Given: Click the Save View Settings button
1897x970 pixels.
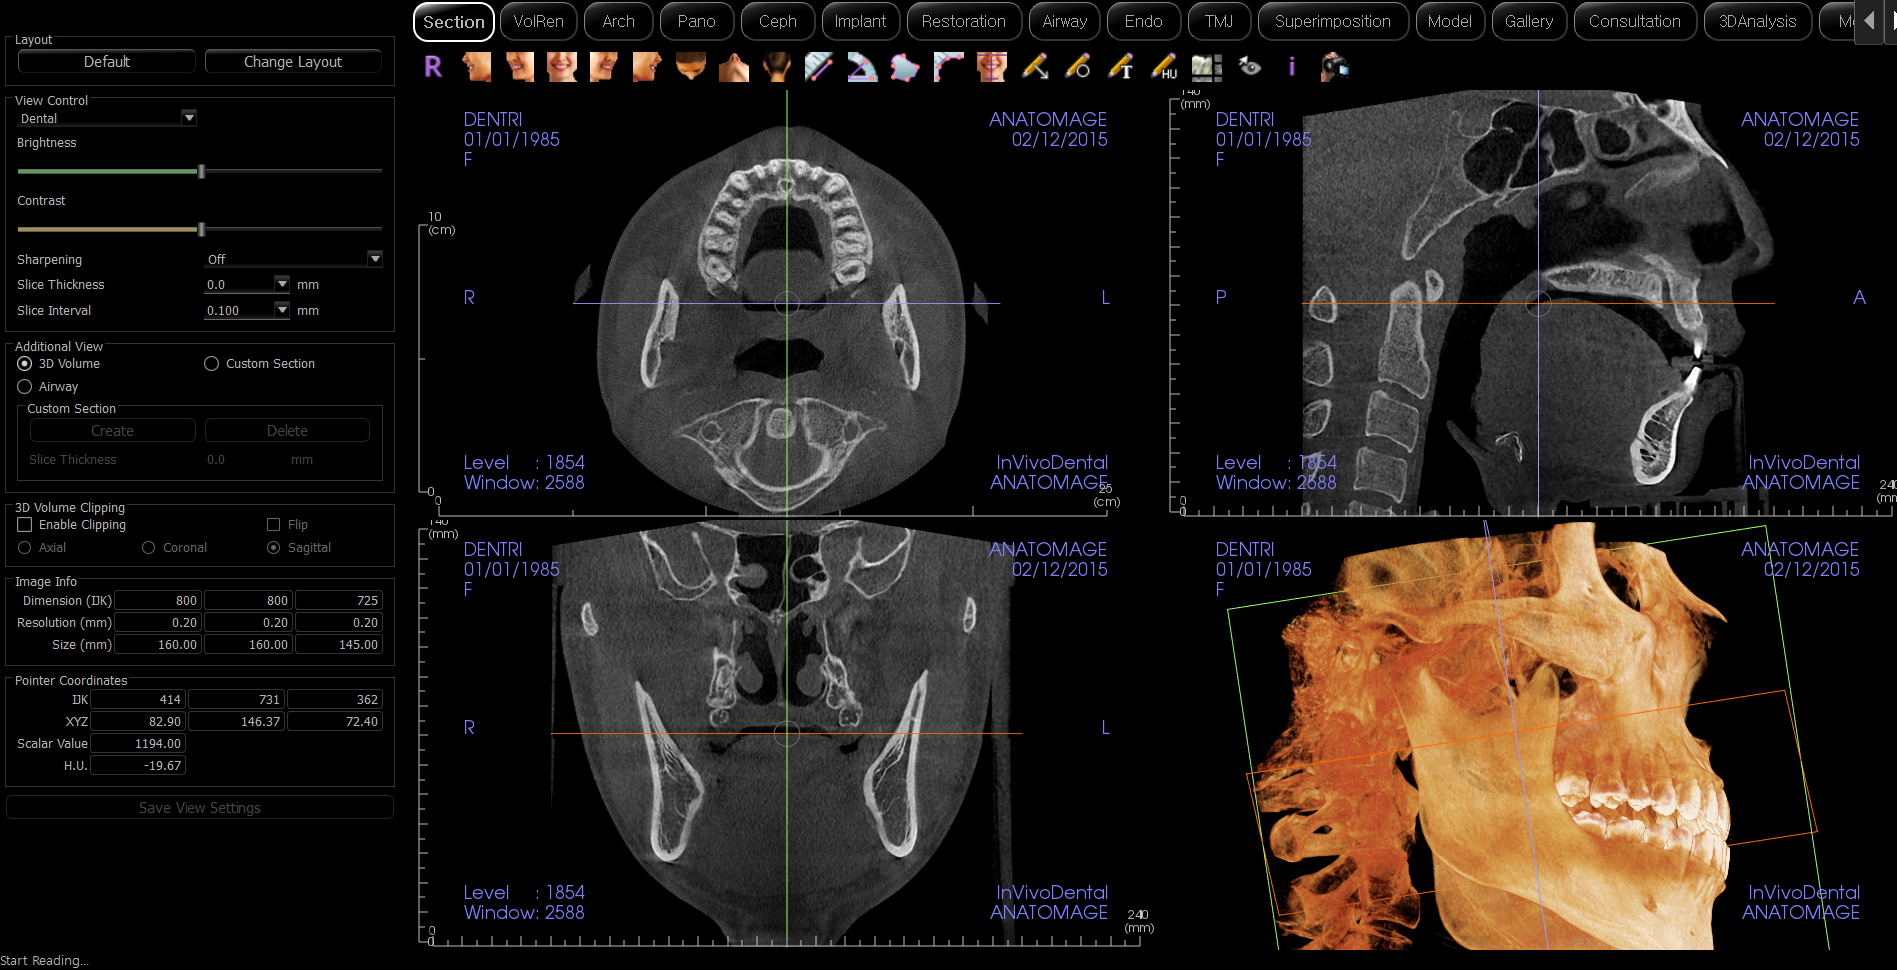Looking at the screenshot, I should coord(200,808).
